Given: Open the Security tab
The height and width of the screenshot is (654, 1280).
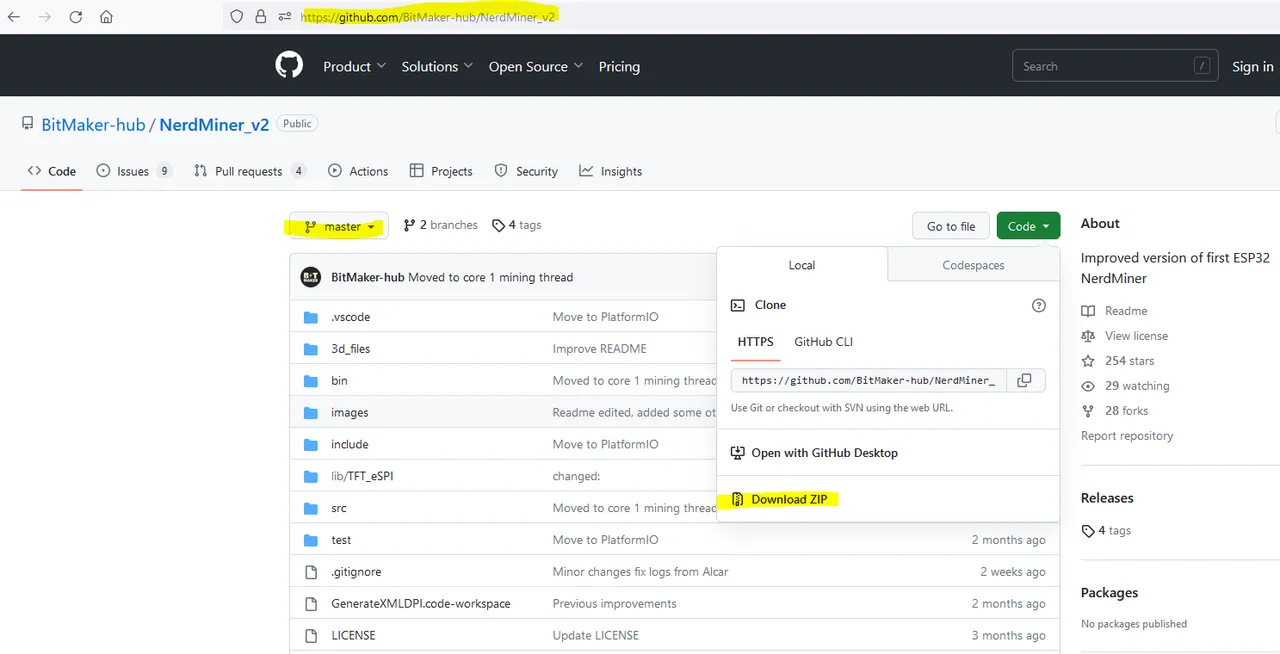Looking at the screenshot, I should tap(526, 171).
